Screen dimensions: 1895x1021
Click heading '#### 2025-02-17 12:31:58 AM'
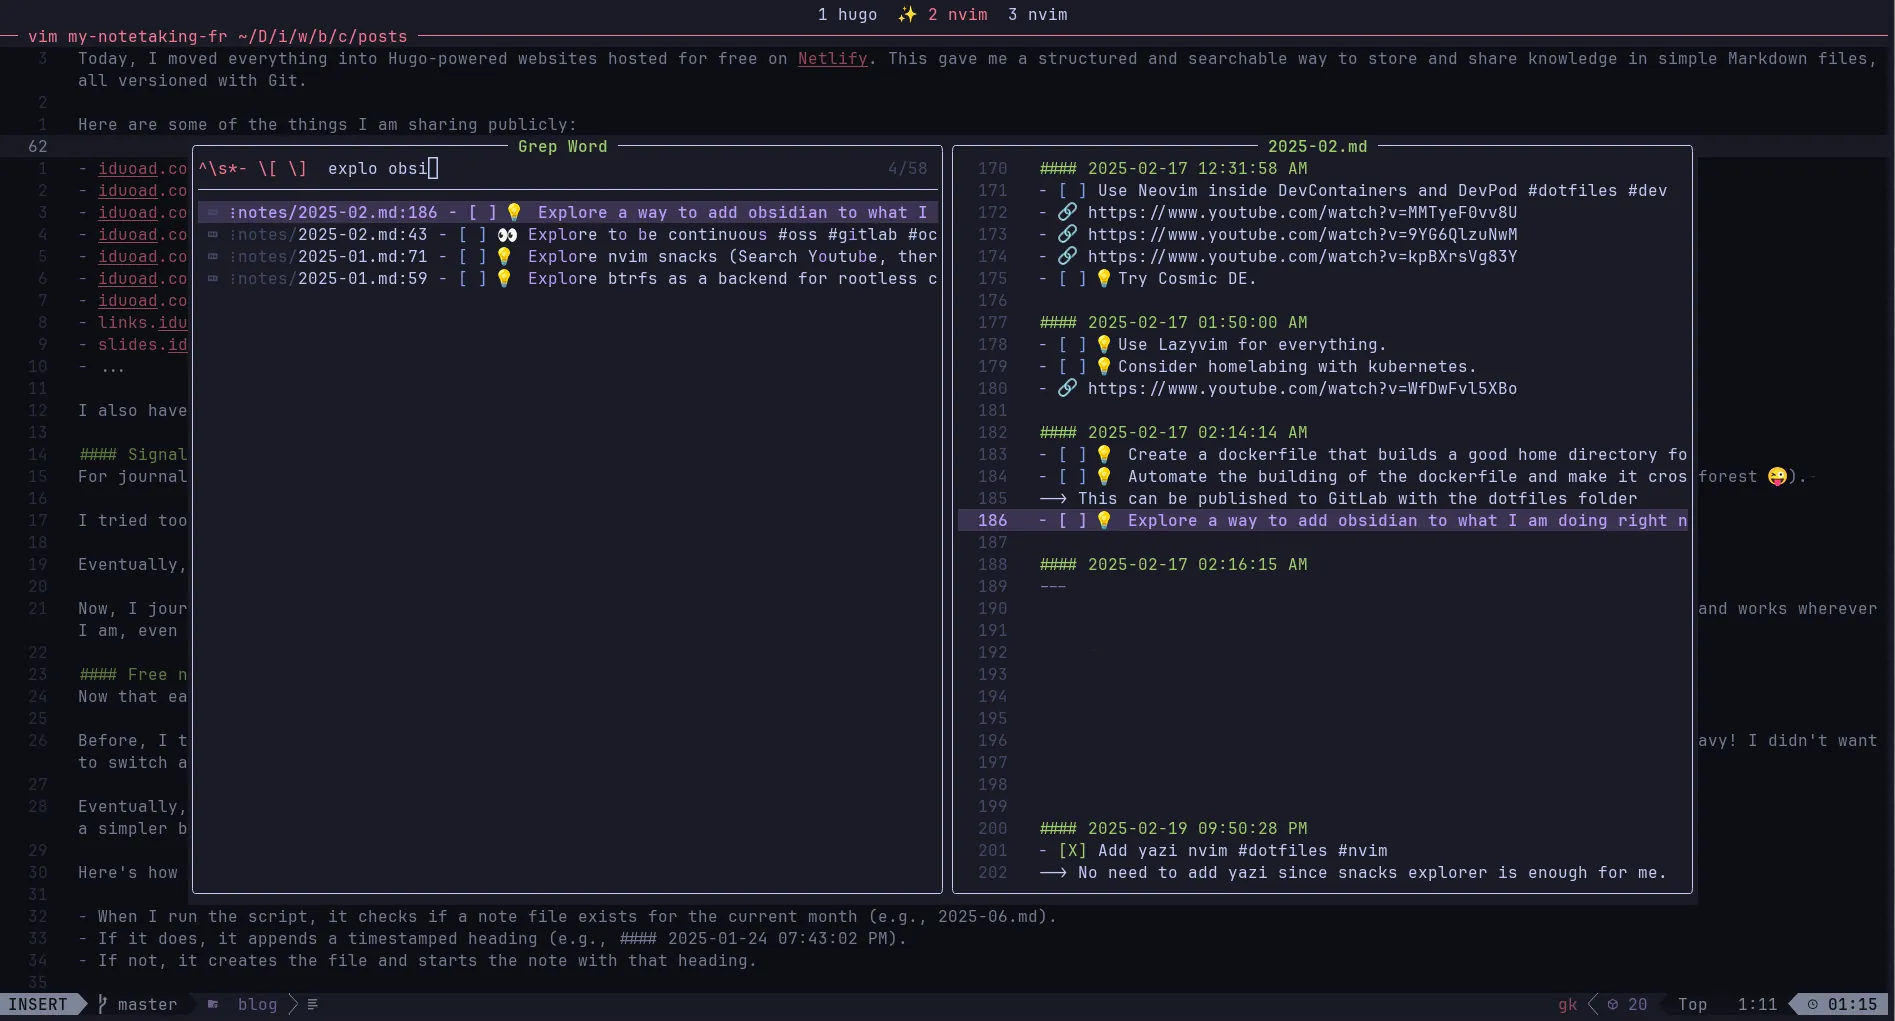point(1173,168)
